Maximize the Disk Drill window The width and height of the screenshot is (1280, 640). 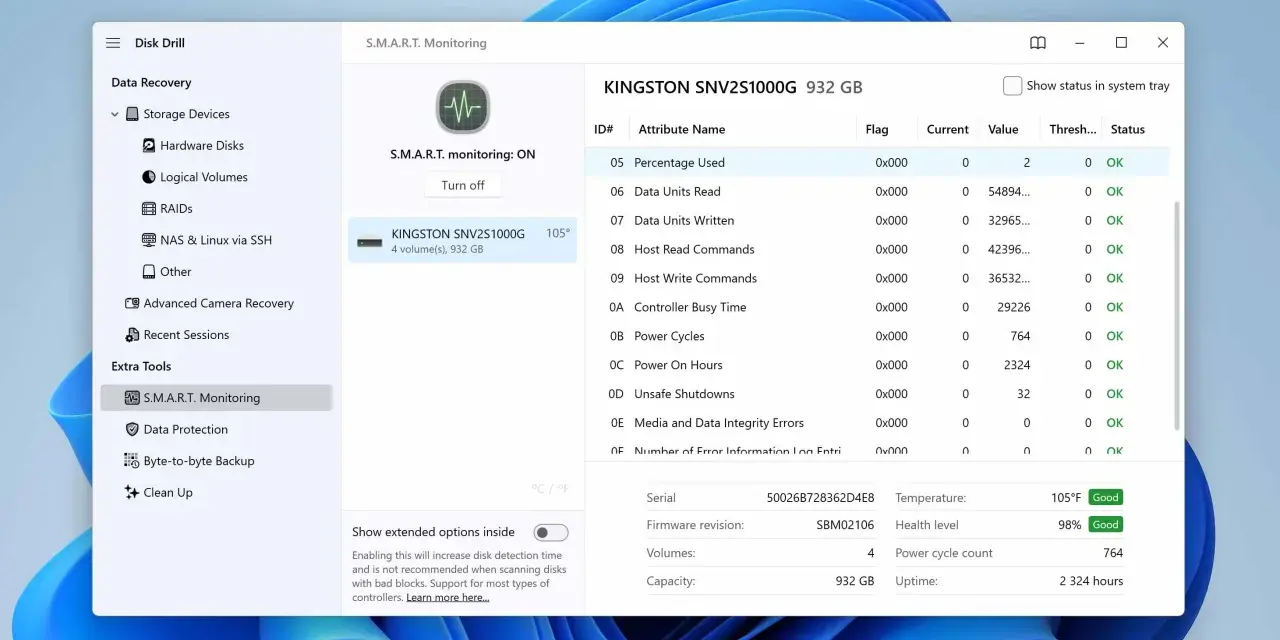pos(1121,43)
